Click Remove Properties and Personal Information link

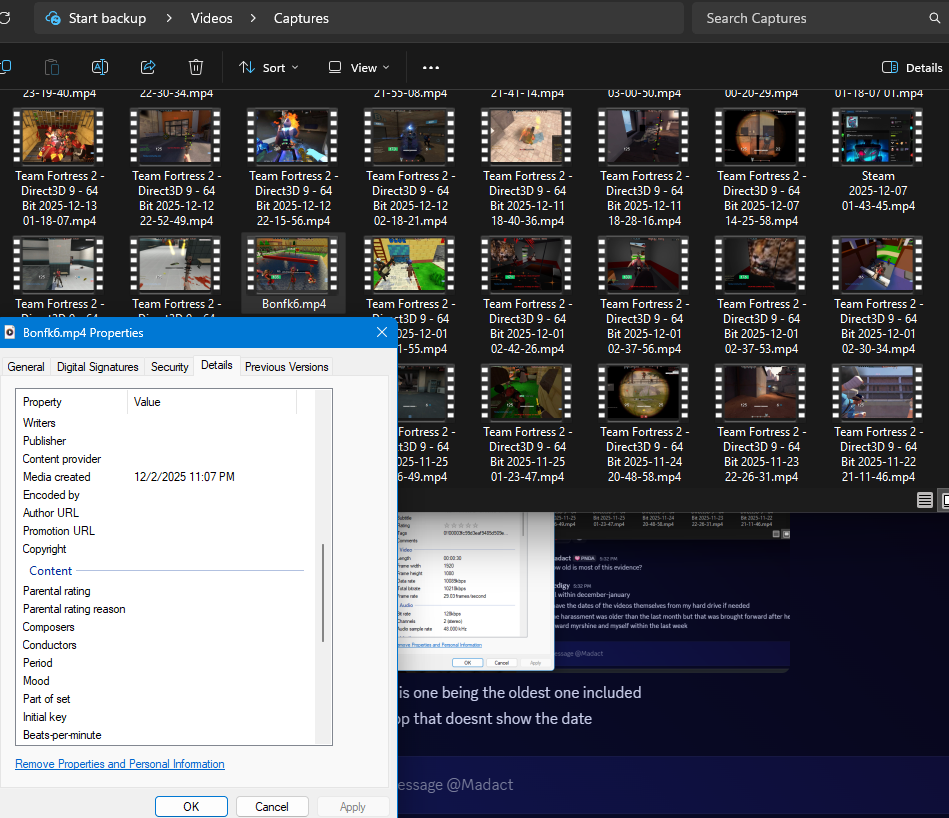pos(120,764)
